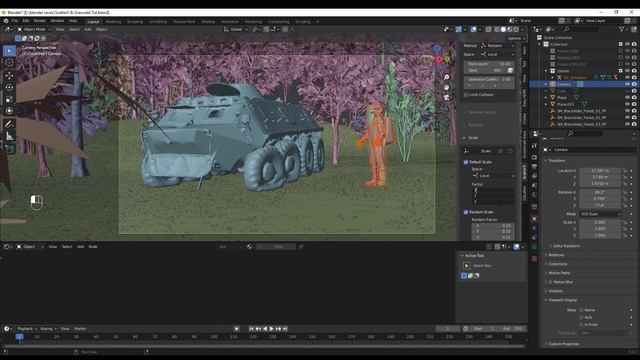640x360 pixels.
Task: Select the Measure tool
Action: (9, 136)
